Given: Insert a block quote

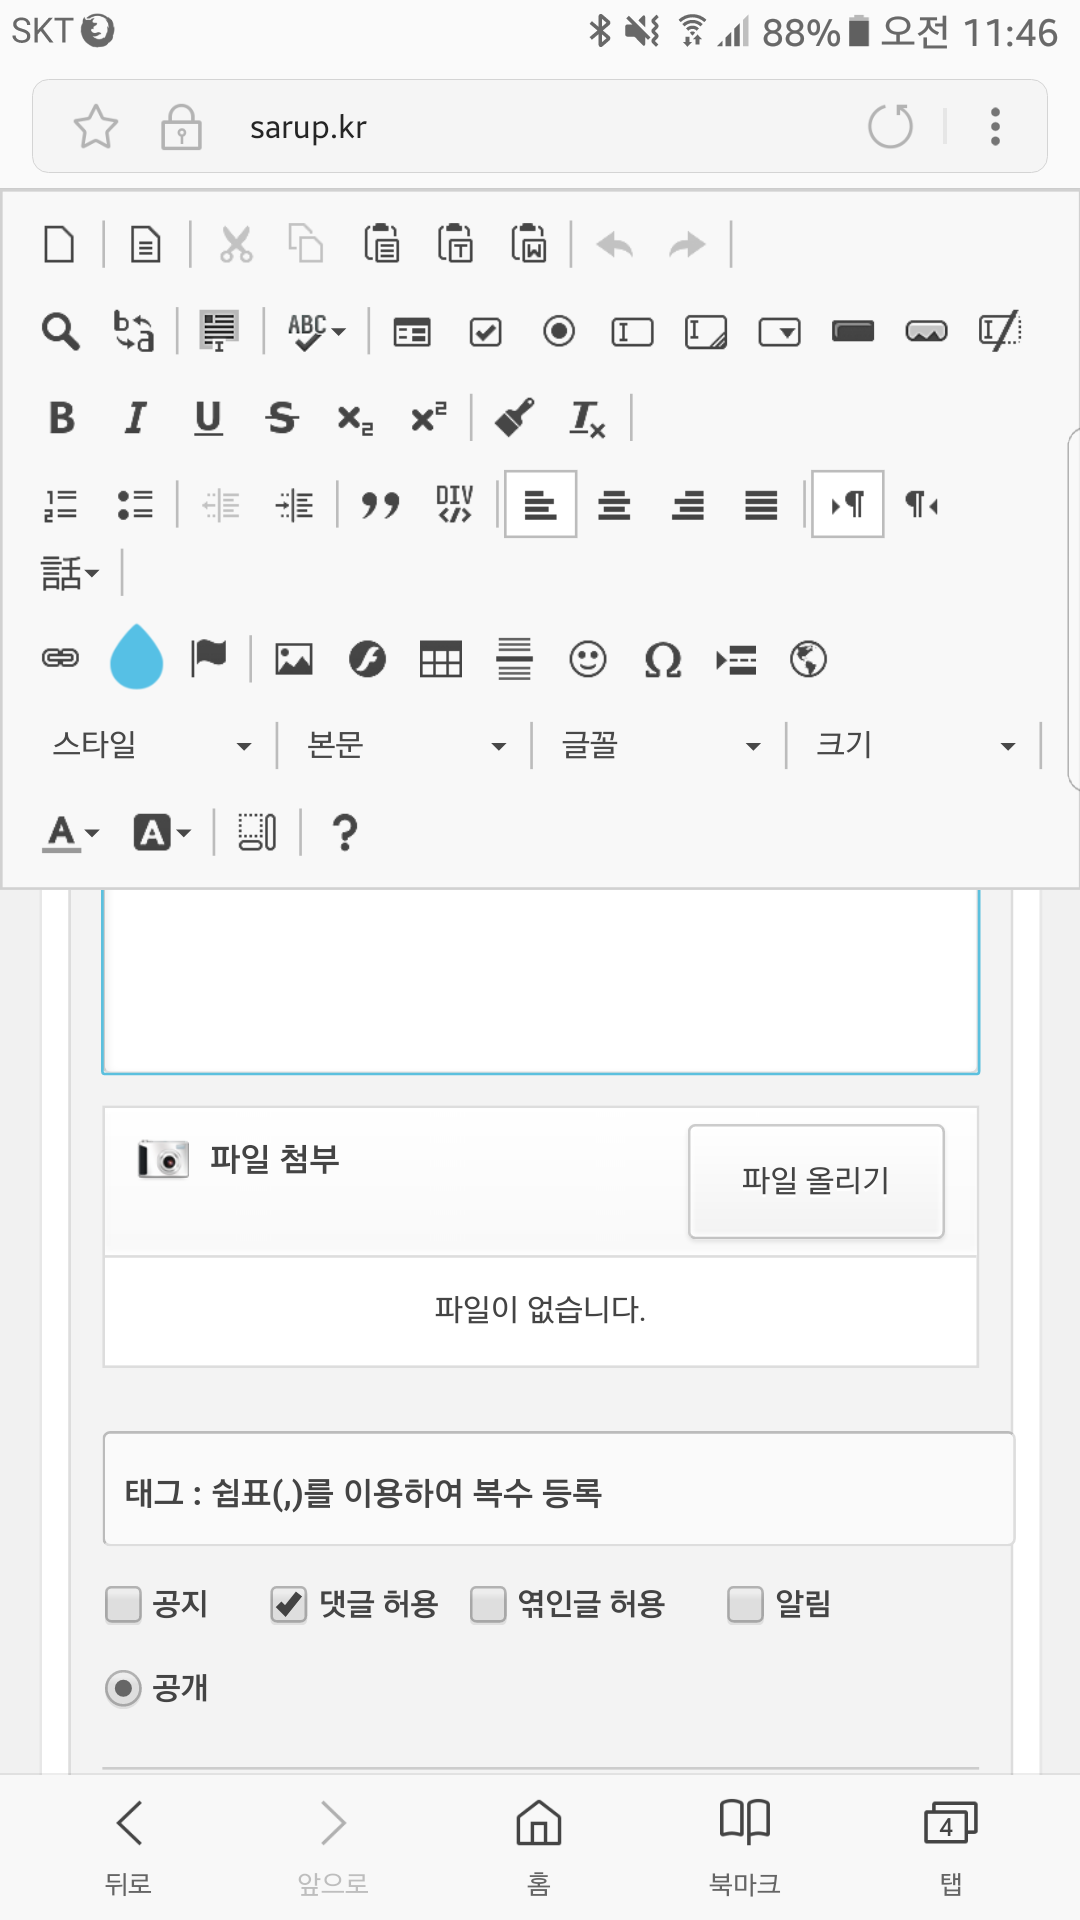Looking at the screenshot, I should (x=380, y=505).
